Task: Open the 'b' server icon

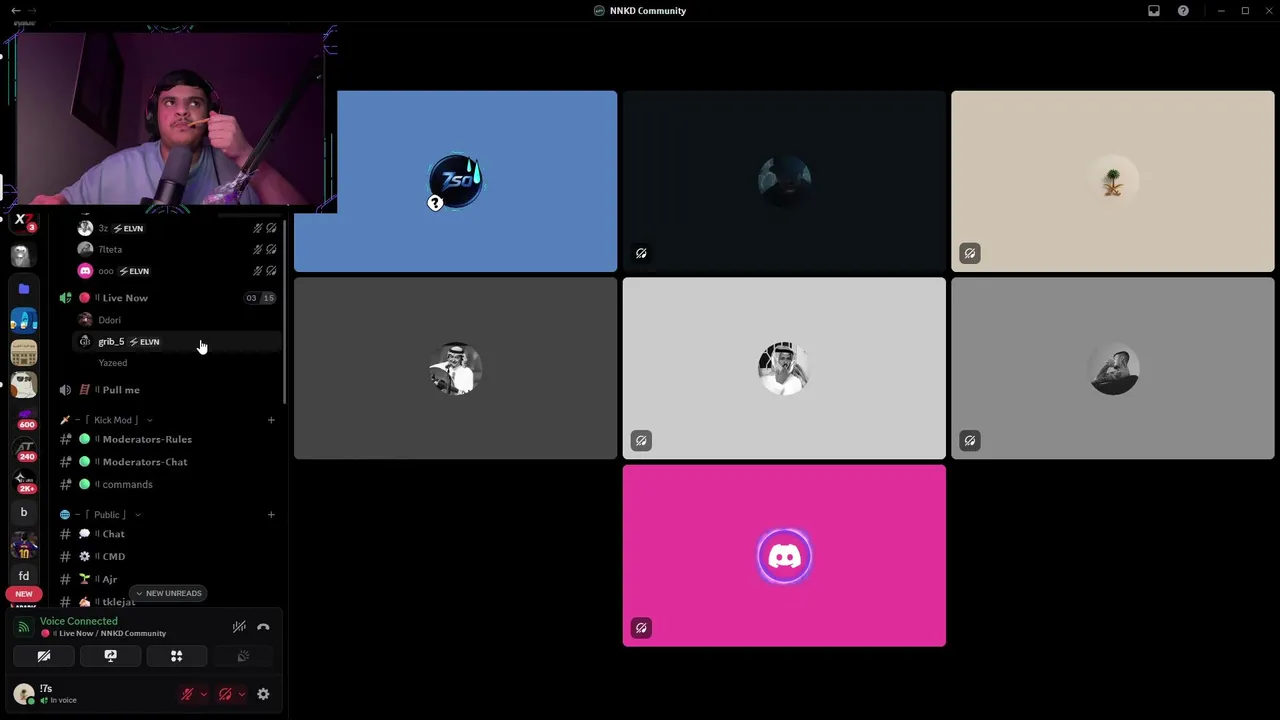Action: point(24,512)
